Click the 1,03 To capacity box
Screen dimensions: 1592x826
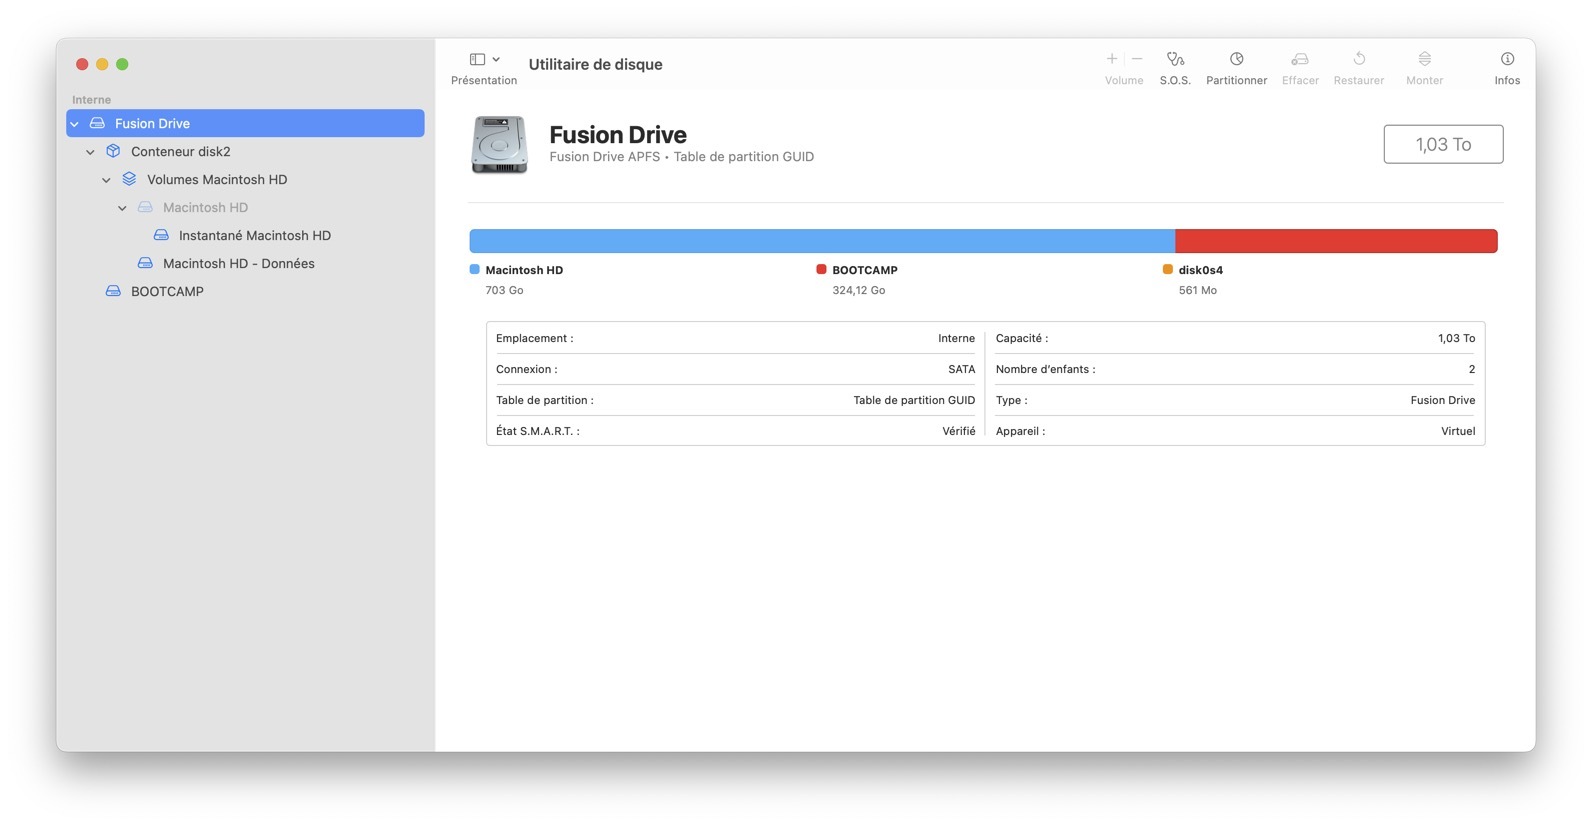pos(1443,144)
